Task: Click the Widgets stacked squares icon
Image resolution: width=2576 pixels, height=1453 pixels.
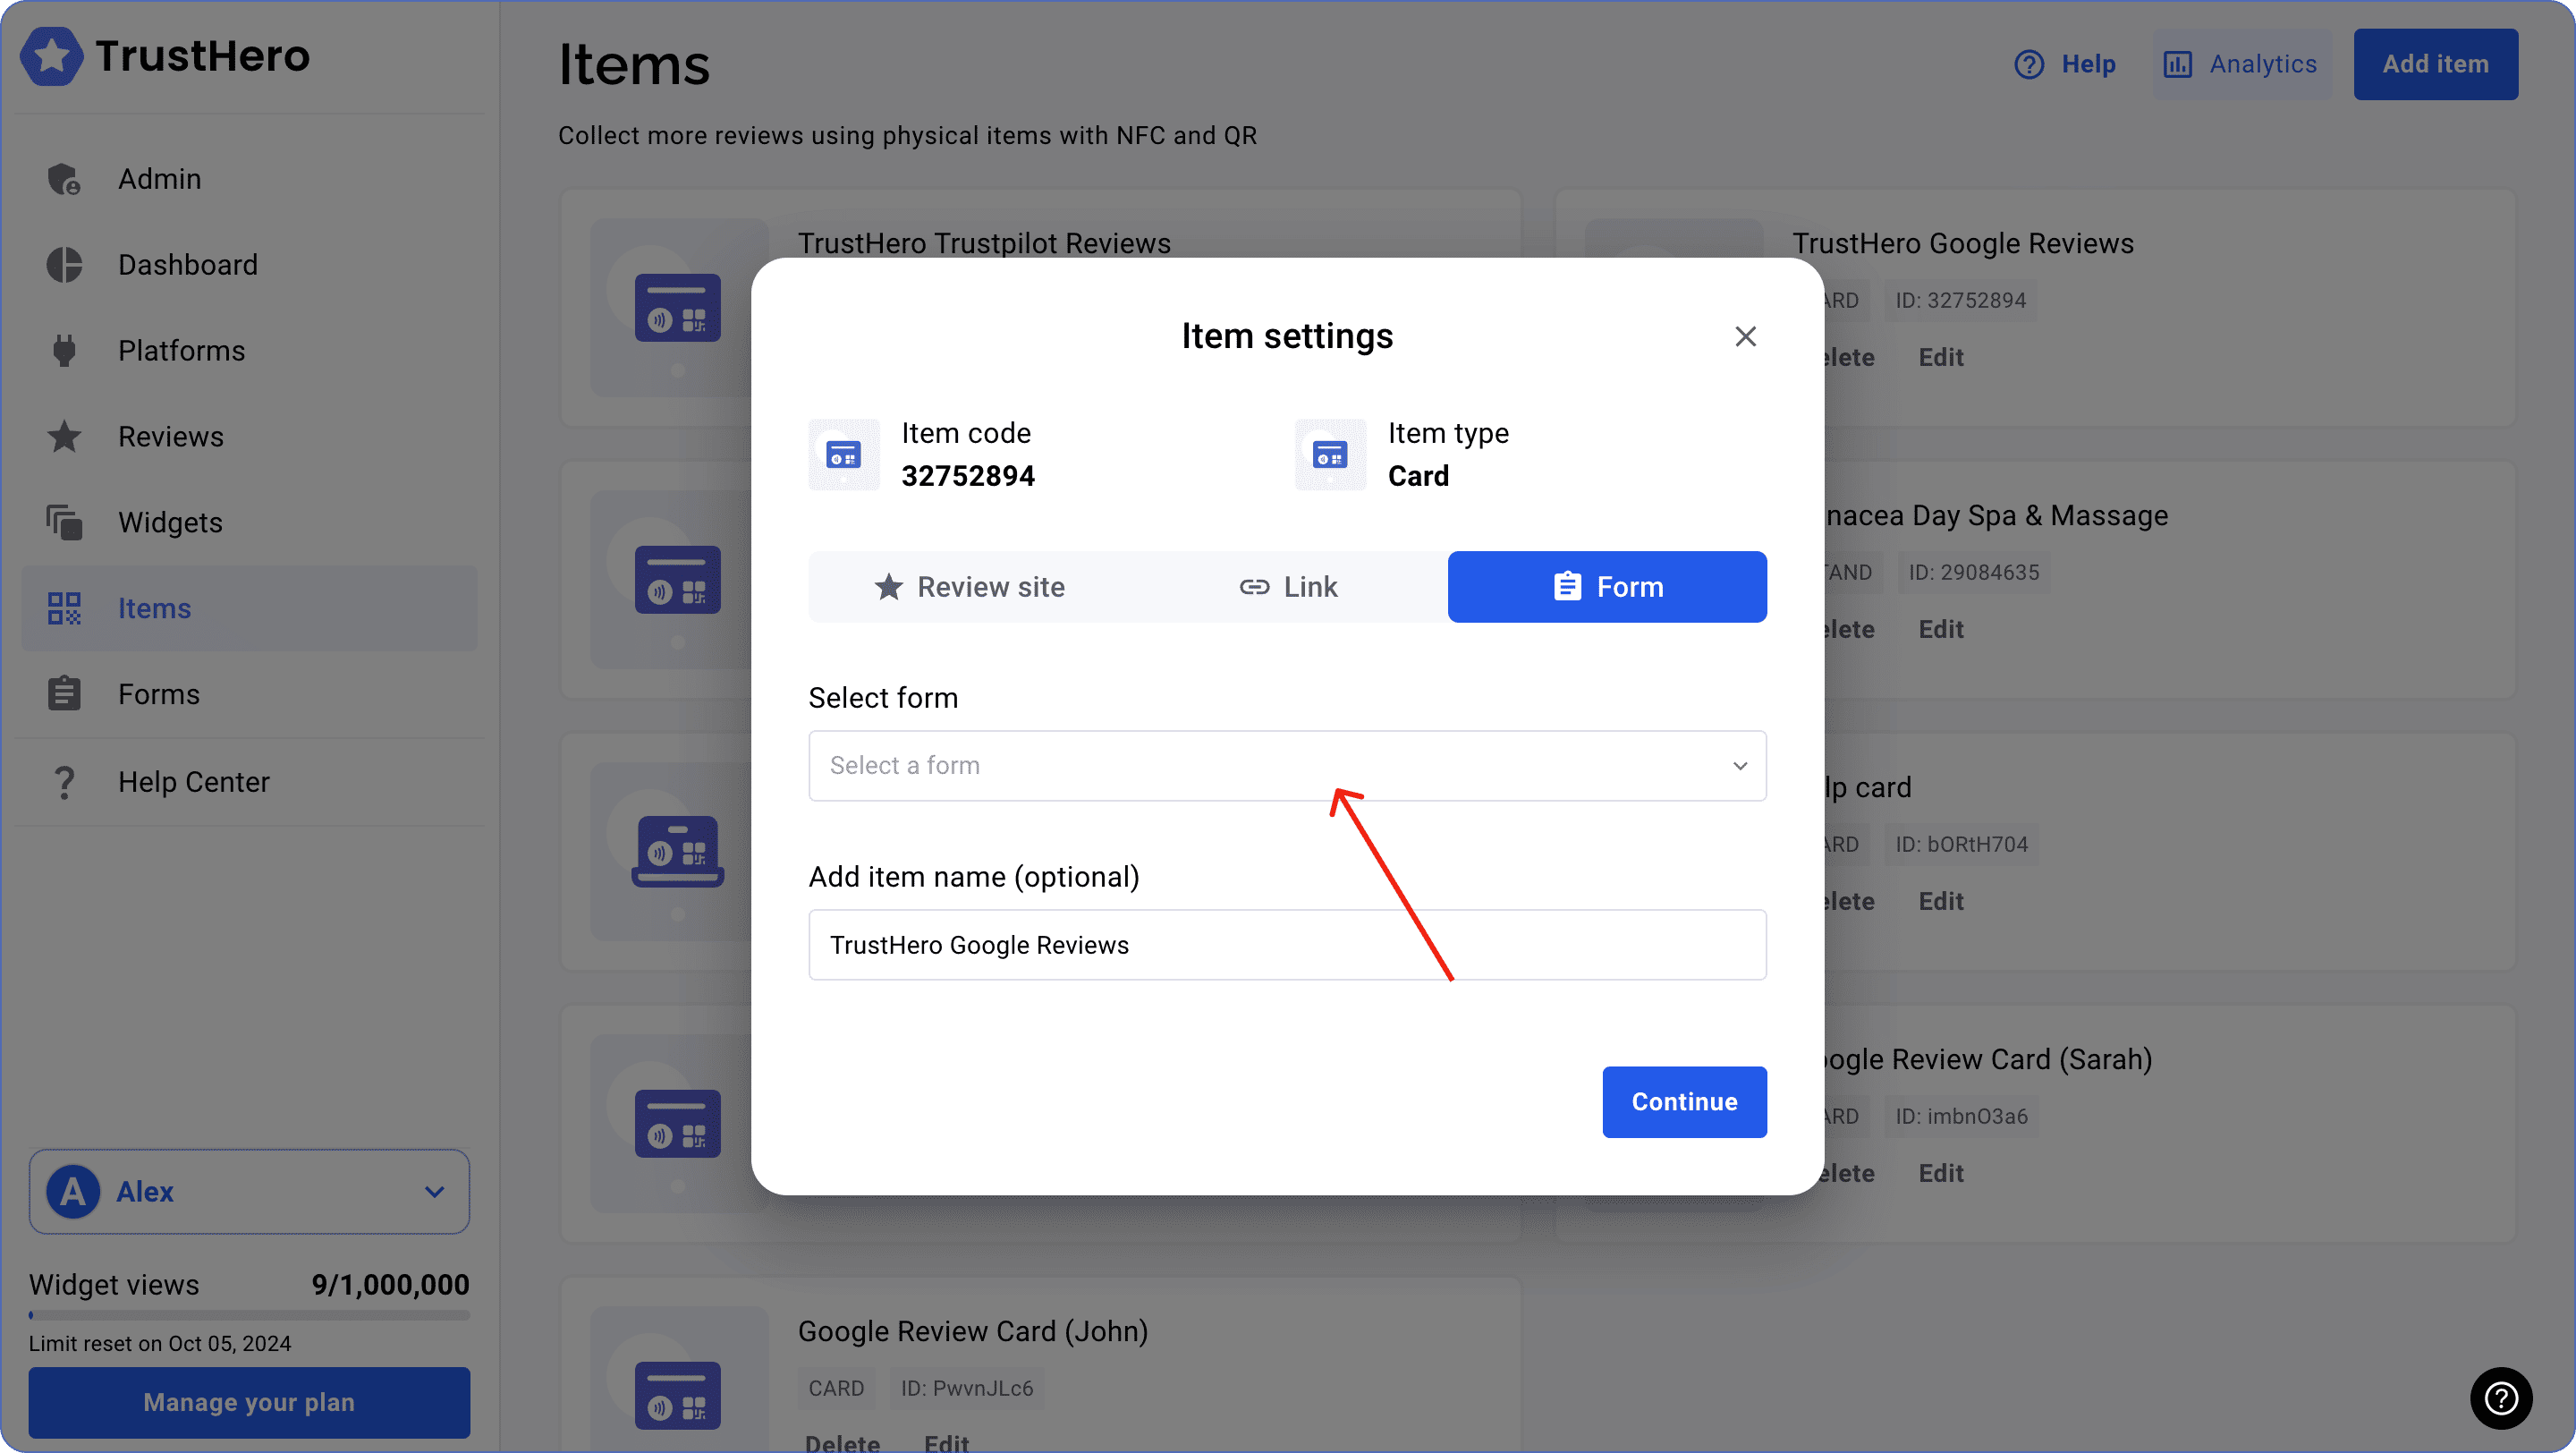Action: (64, 523)
